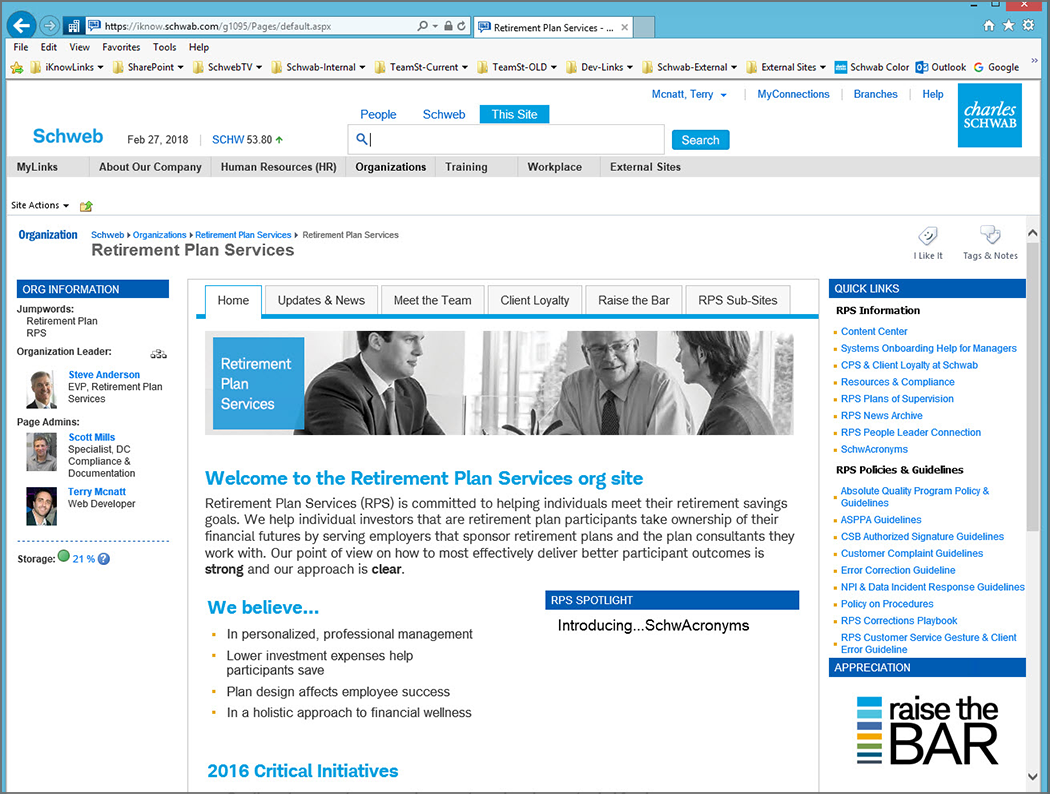
Task: Expand the iKnowLinks favorites folder
Action: [x=66, y=67]
